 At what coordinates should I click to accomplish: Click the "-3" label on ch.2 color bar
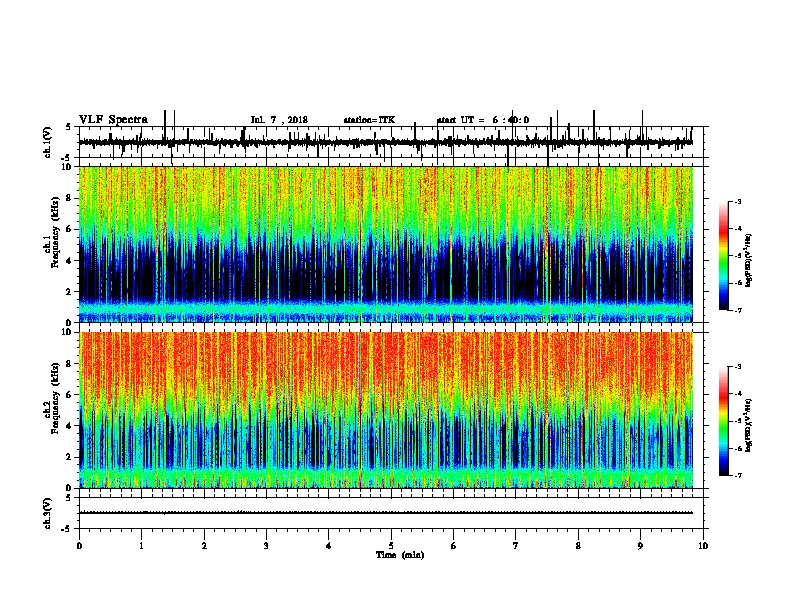pos(737,367)
